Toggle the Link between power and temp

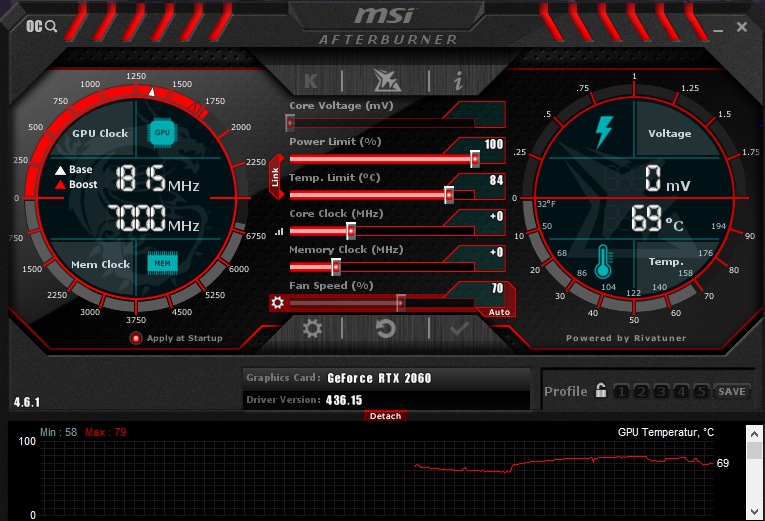(x=276, y=177)
